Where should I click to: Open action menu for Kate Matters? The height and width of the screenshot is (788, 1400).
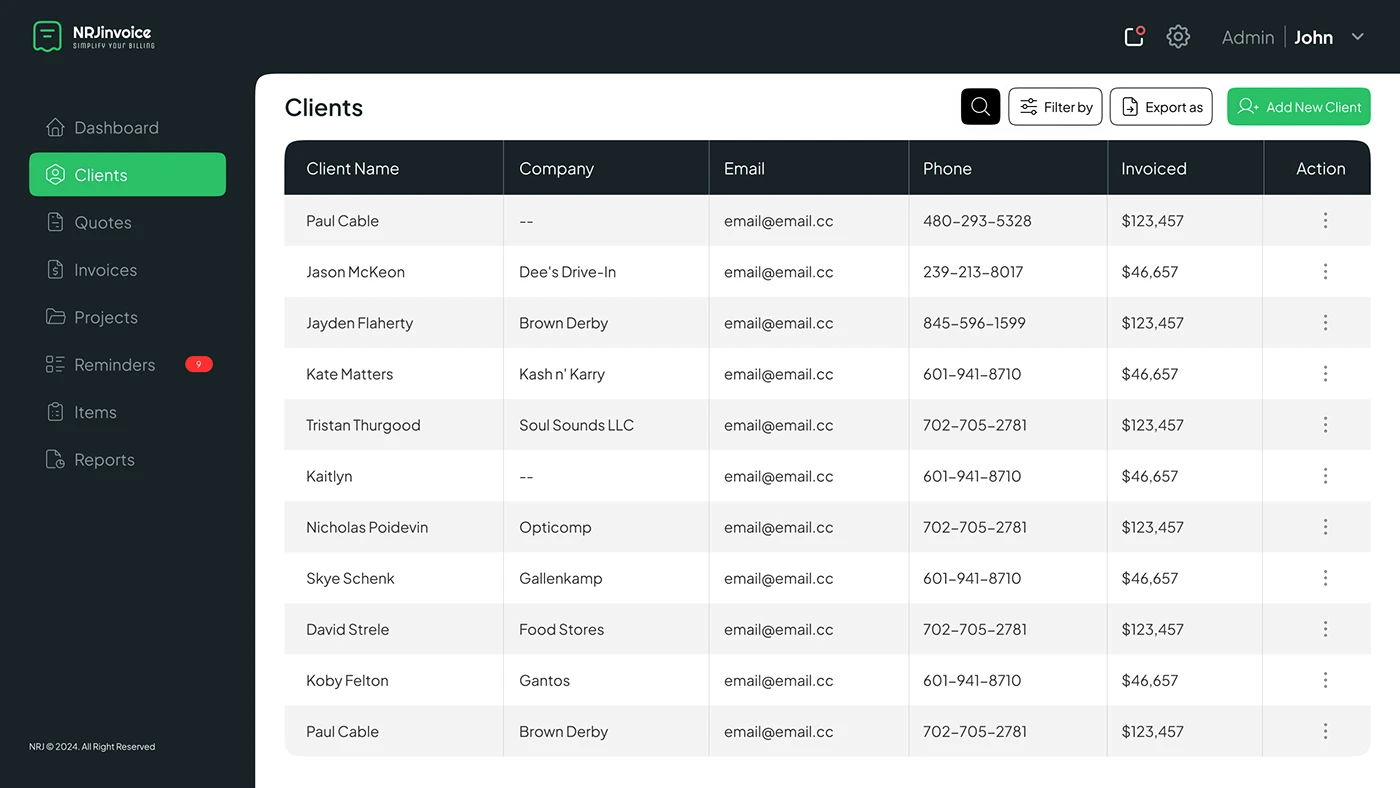click(1325, 374)
